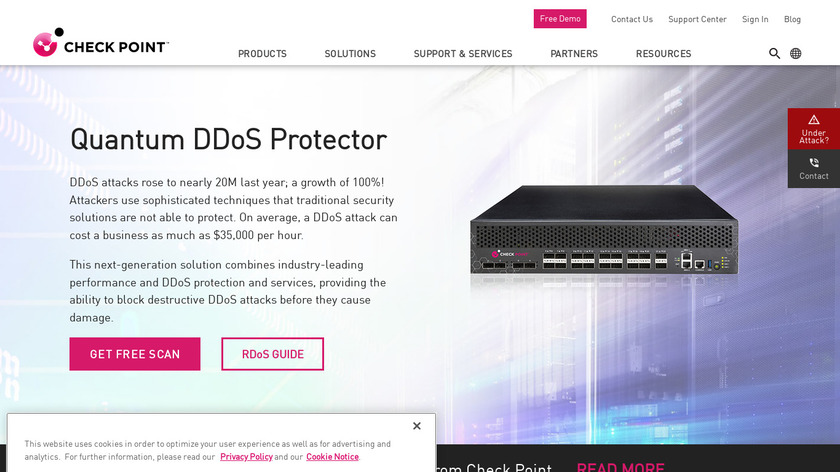Open the Privacy Policy link
This screenshot has height=472, width=840.
pos(246,457)
